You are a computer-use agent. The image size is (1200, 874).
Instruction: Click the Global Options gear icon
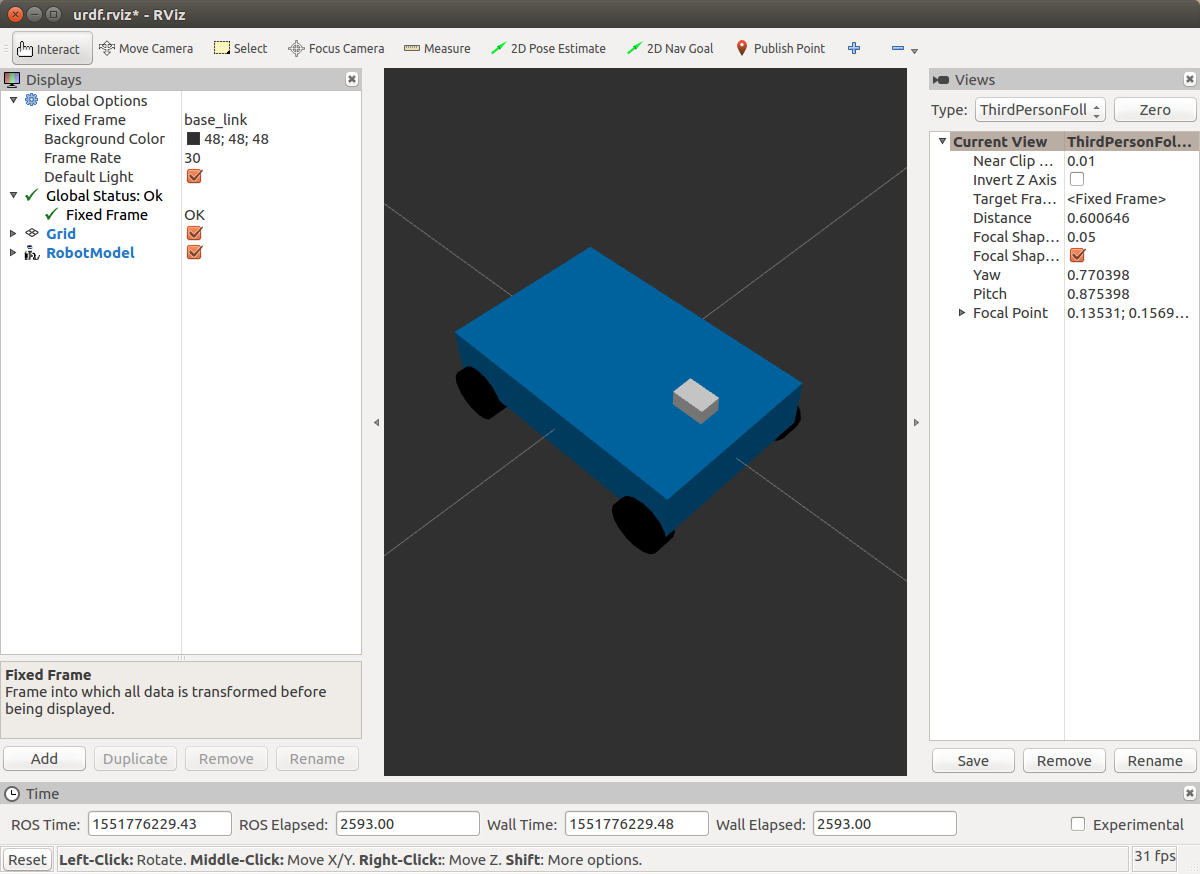[32, 100]
